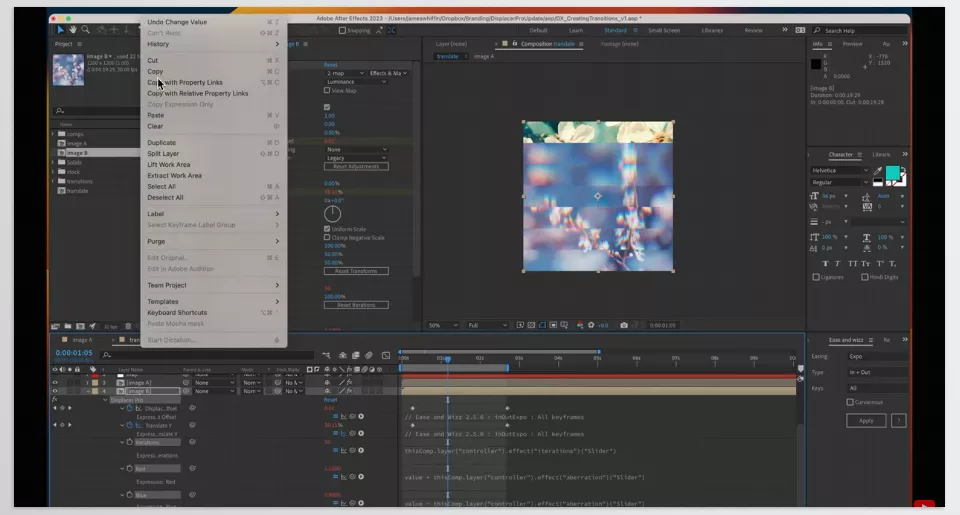Enable the View Map checkbox
Viewport: 960px width, 515px height.
click(327, 90)
